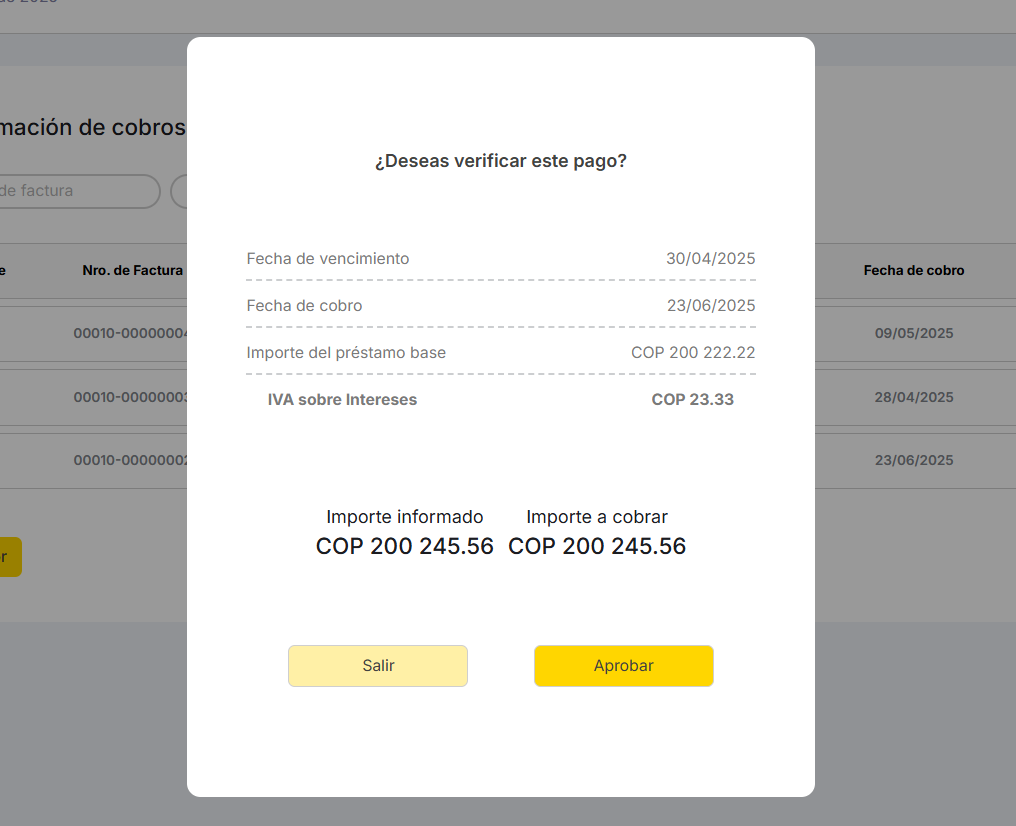Viewport: 1016px width, 826px height.
Task: Click the Importe a cobrar label
Action: 597,517
